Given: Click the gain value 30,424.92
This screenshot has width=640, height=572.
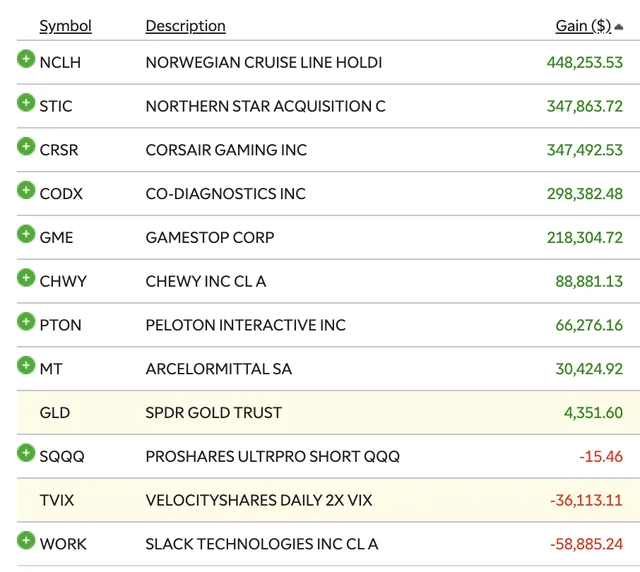Looking at the screenshot, I should pos(589,369).
